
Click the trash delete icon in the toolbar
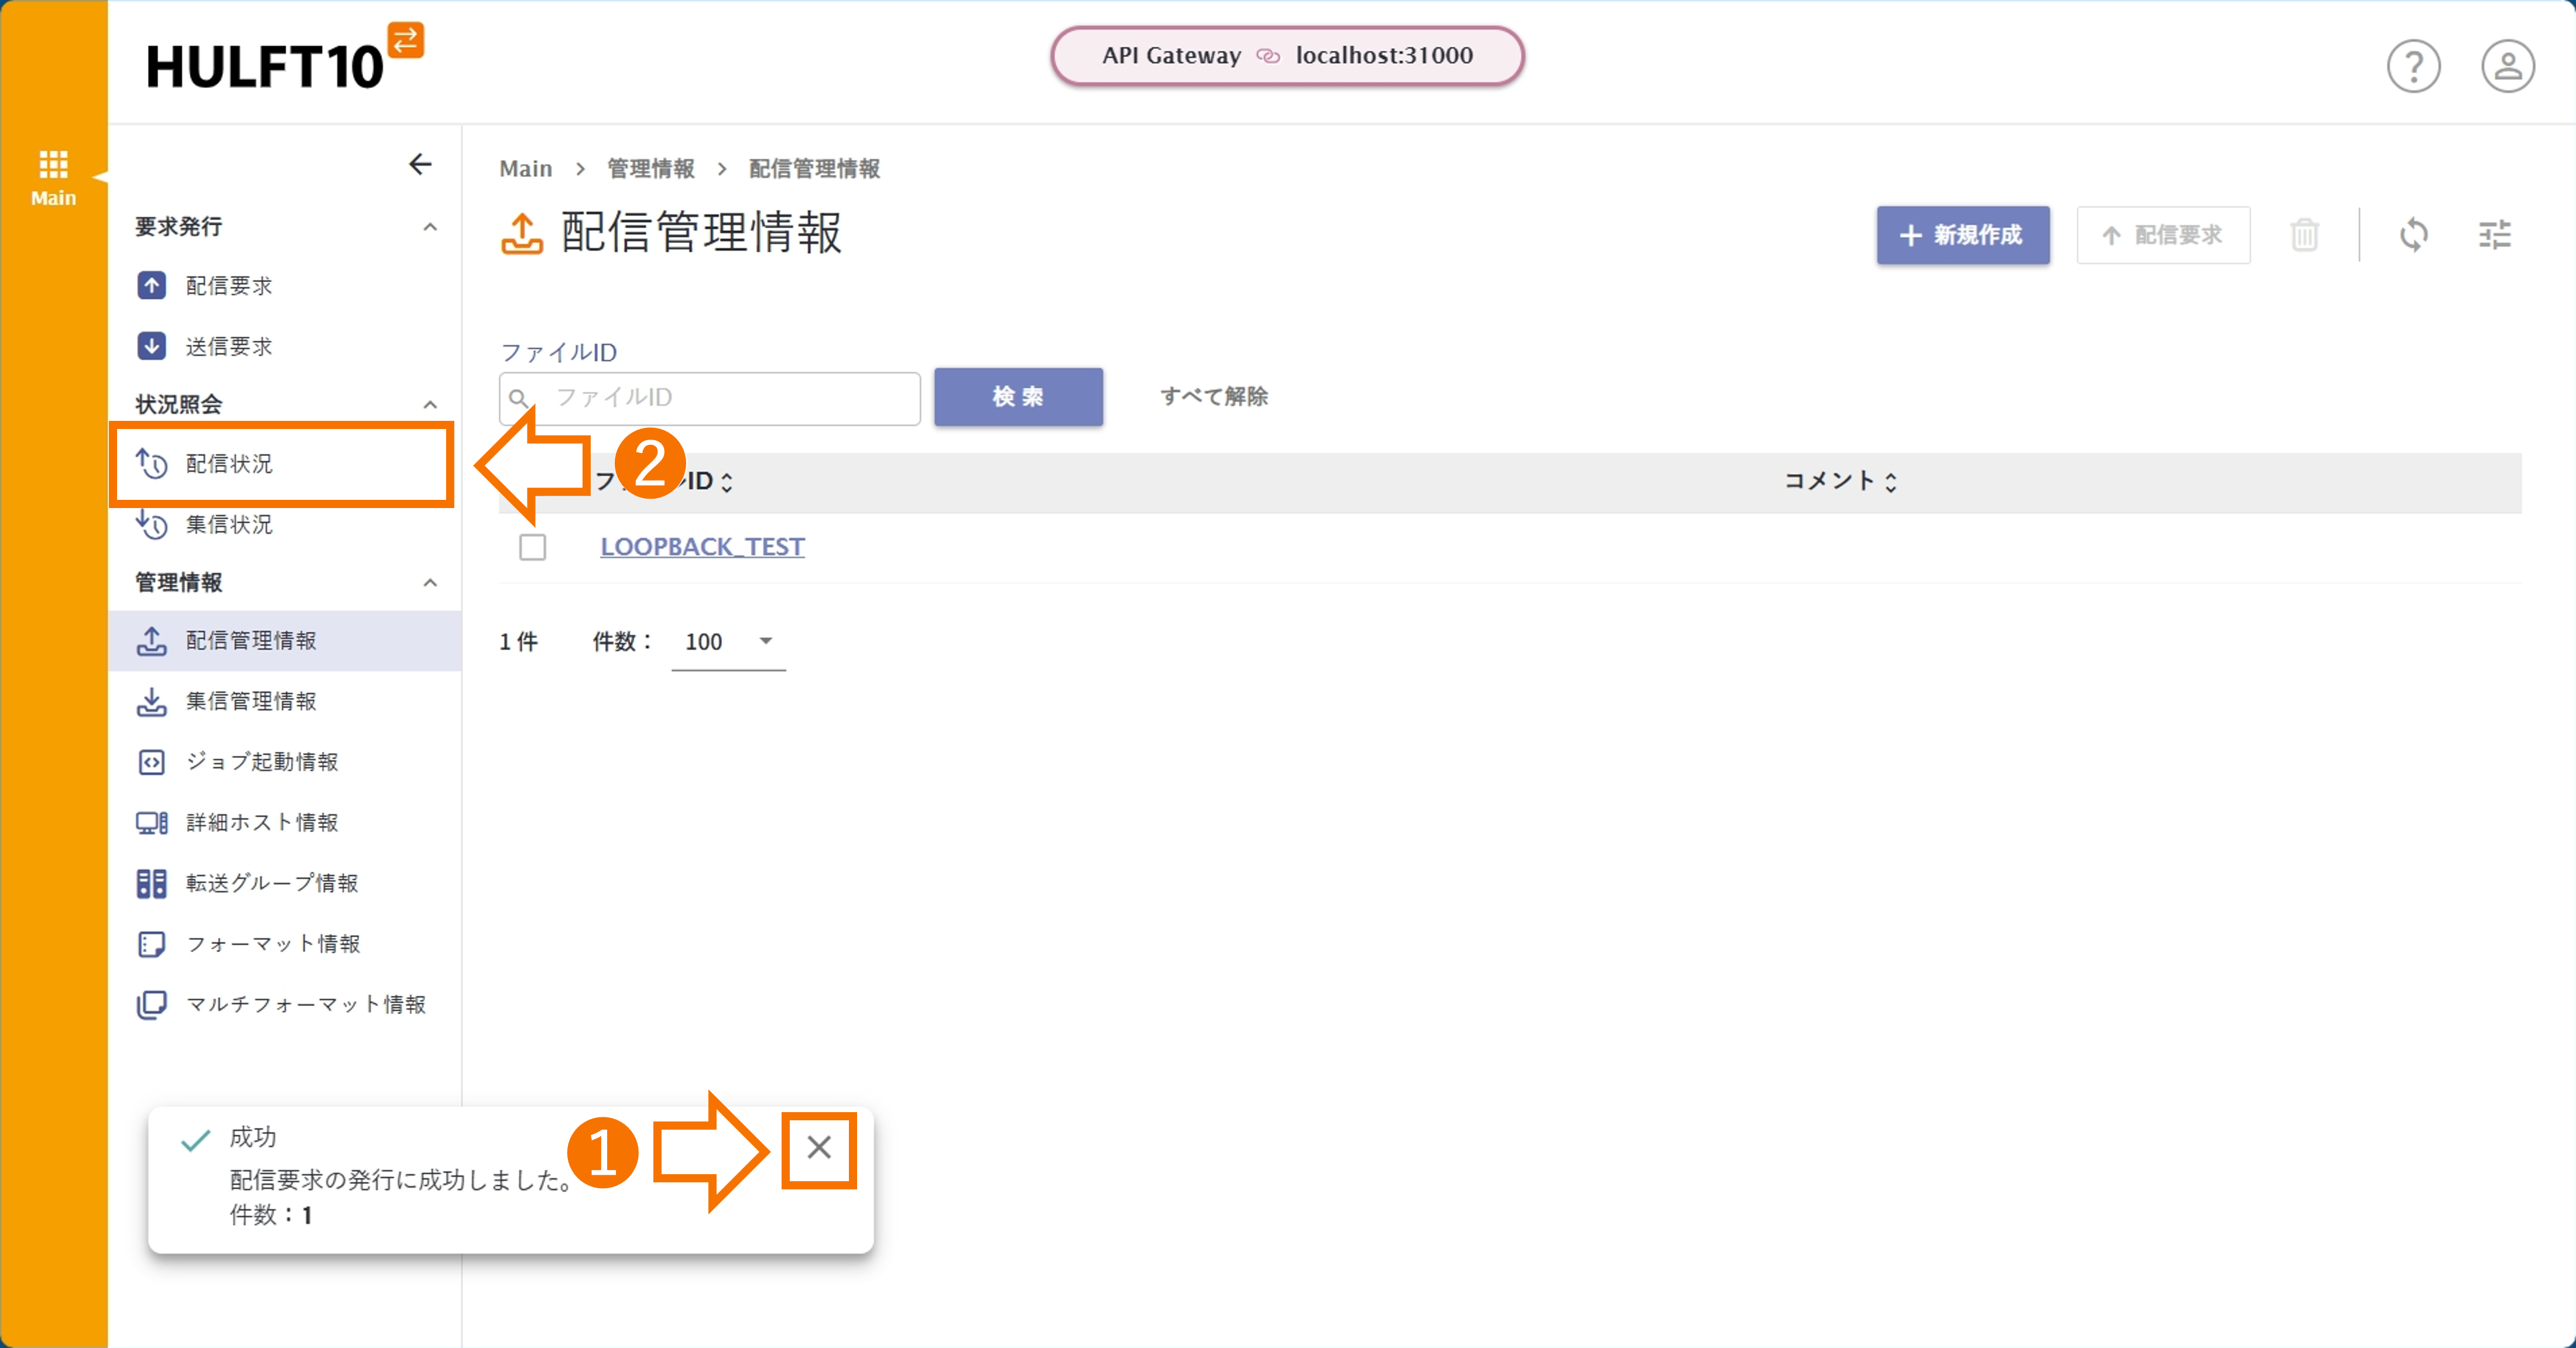(x=2305, y=235)
